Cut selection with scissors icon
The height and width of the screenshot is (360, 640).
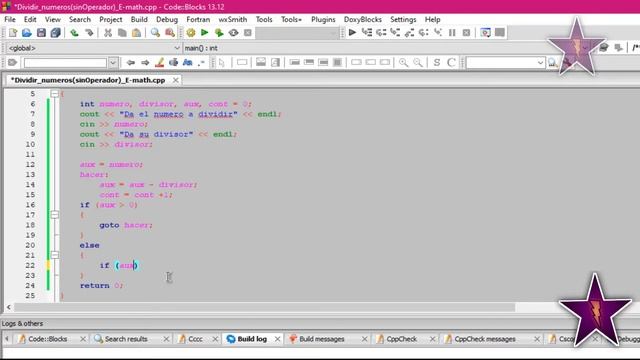pyautogui.click(x=108, y=33)
